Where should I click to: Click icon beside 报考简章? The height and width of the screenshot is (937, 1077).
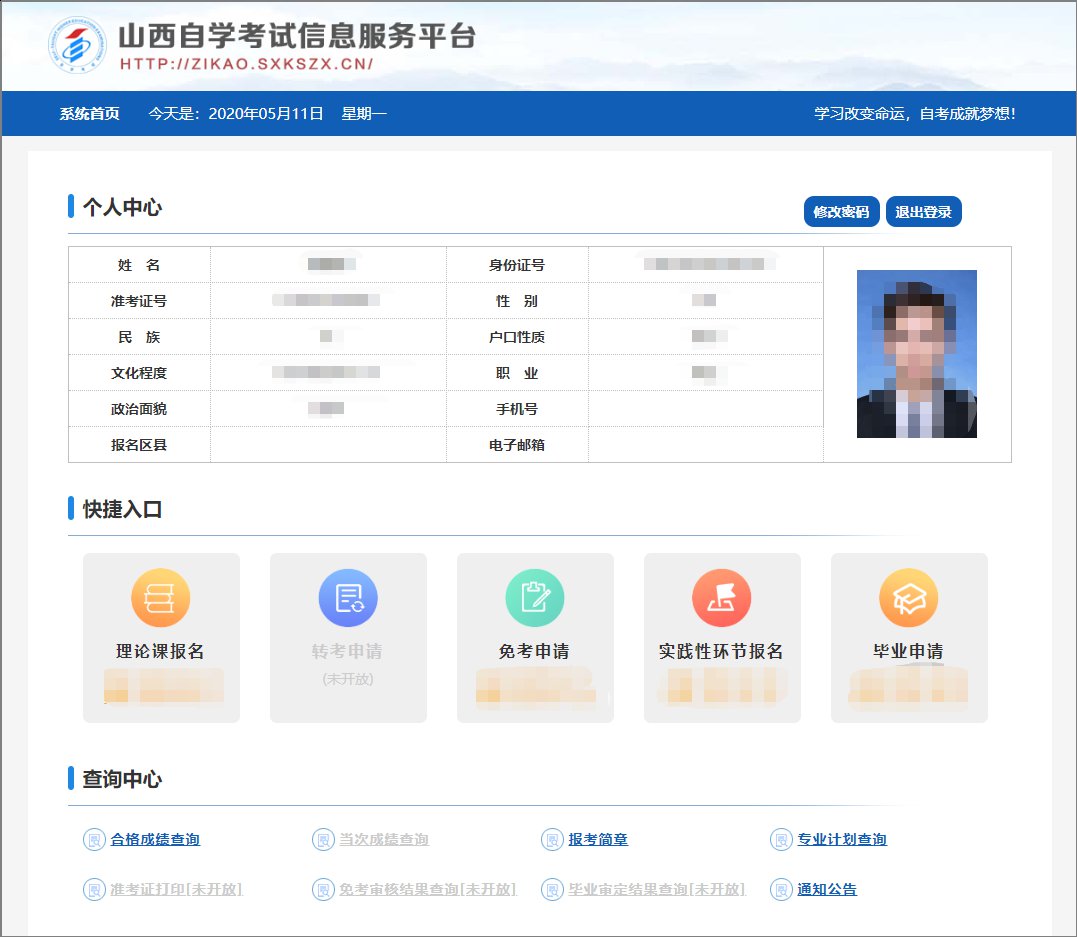tap(552, 839)
